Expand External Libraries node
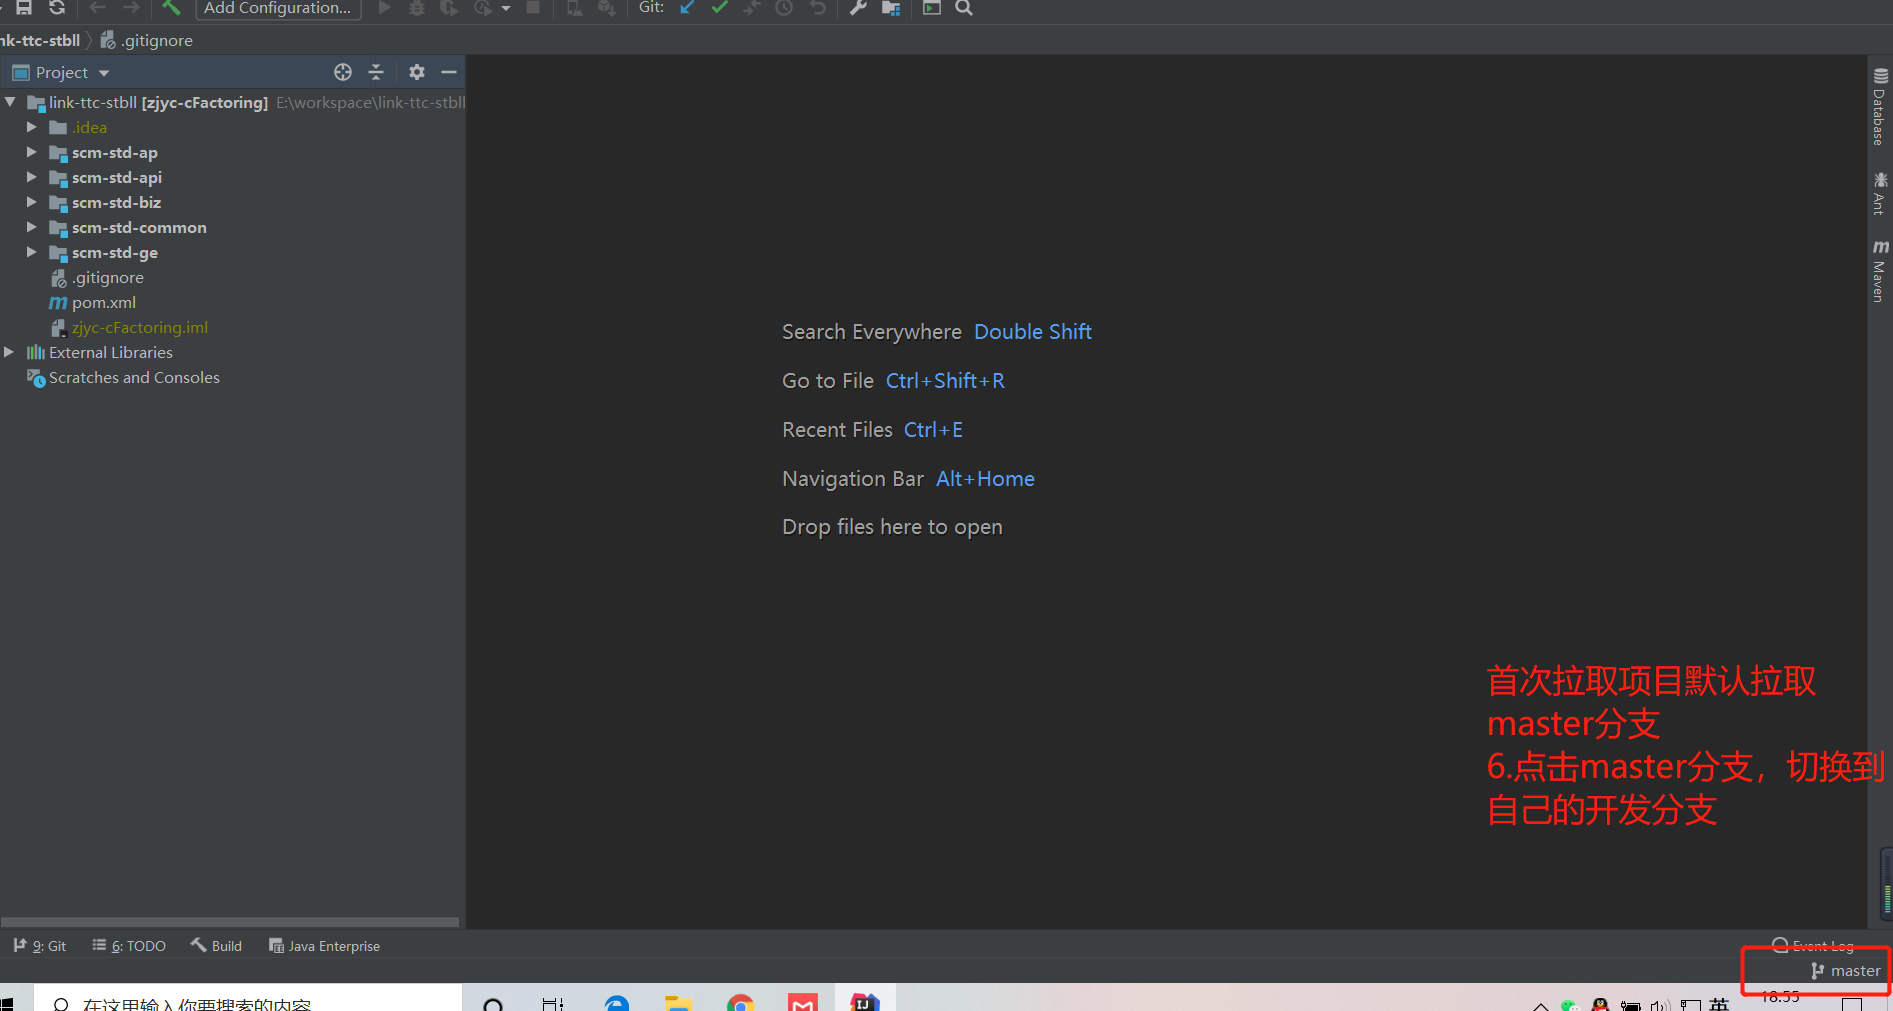Screen dimensions: 1893x1011 point(9,352)
